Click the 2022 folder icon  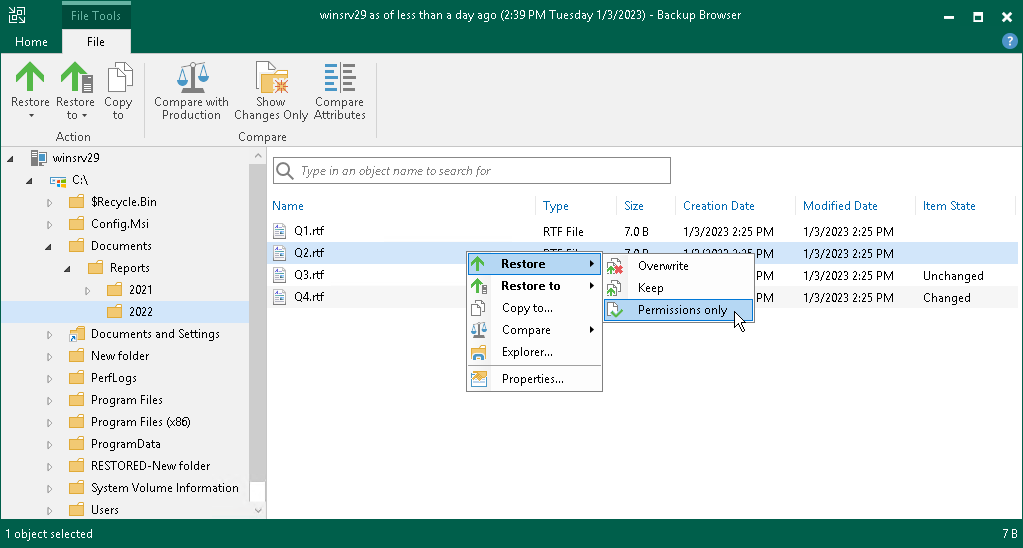[114, 312]
